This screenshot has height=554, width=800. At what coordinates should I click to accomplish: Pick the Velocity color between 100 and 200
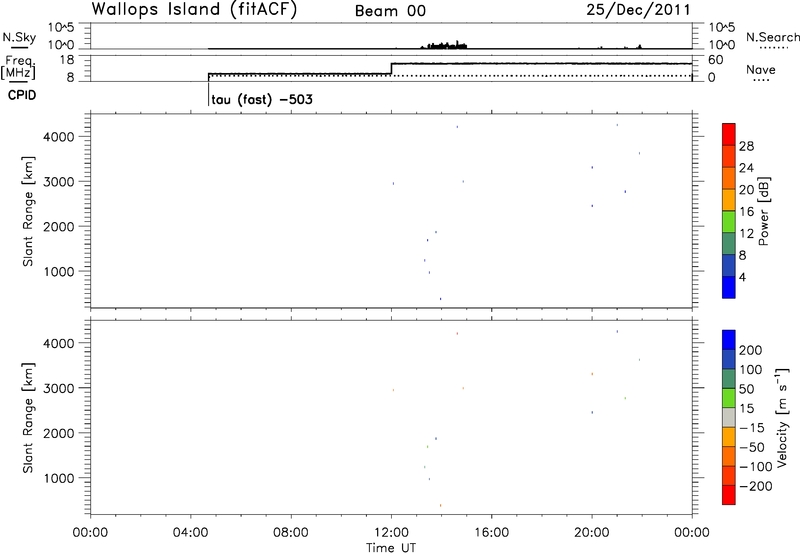pos(729,359)
